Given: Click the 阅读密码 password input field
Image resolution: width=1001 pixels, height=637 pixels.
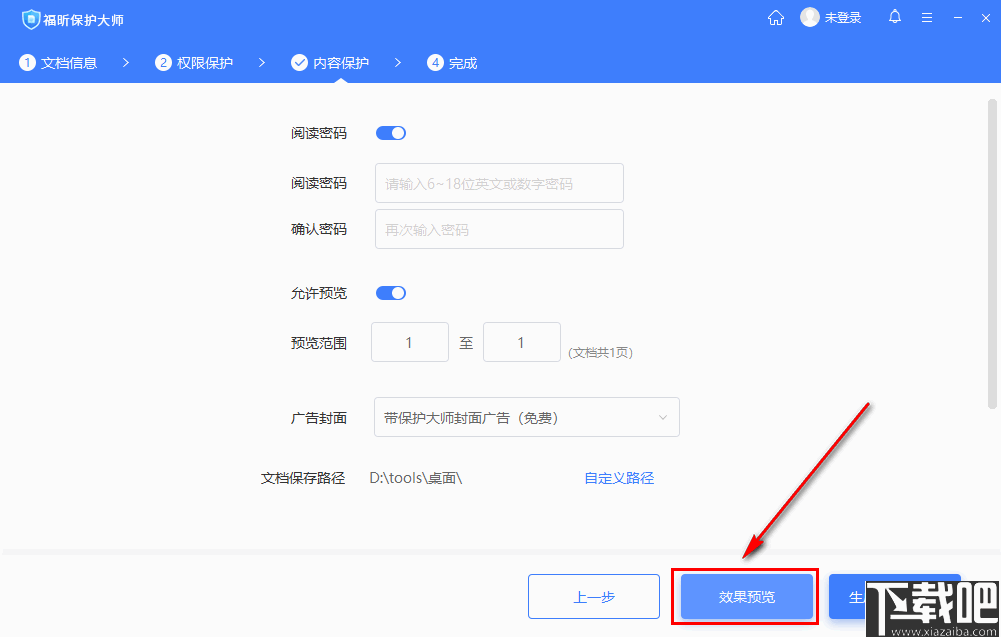Looking at the screenshot, I should pyautogui.click(x=498, y=183).
